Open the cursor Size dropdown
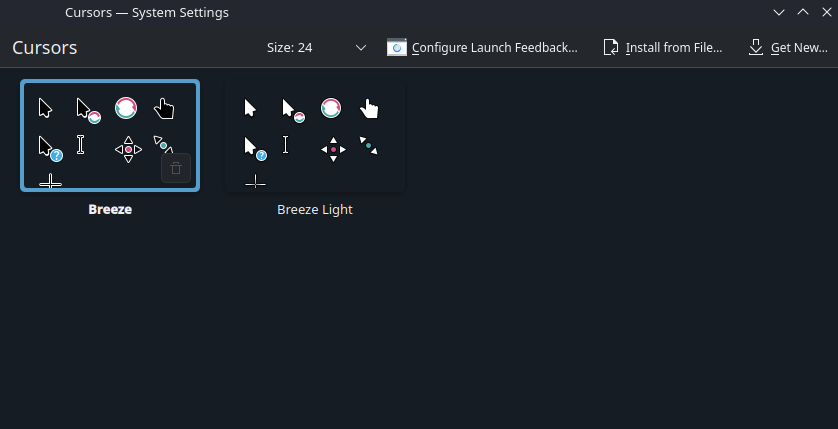The height and width of the screenshot is (429, 838). coord(316,48)
